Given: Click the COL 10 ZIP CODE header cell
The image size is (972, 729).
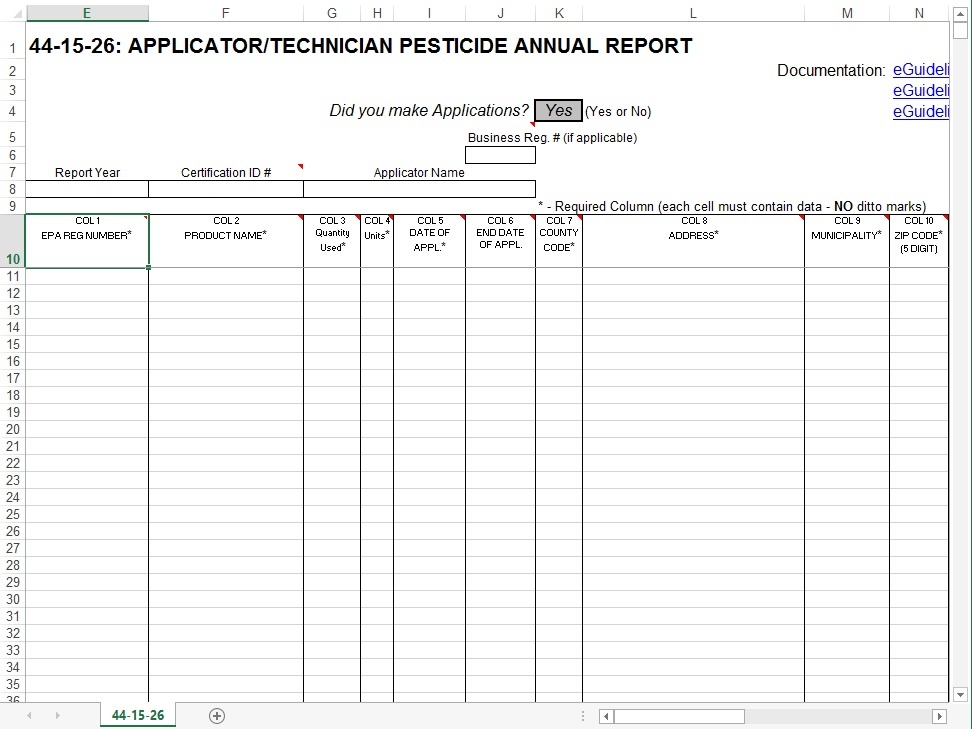Looking at the screenshot, I should pos(919,241).
